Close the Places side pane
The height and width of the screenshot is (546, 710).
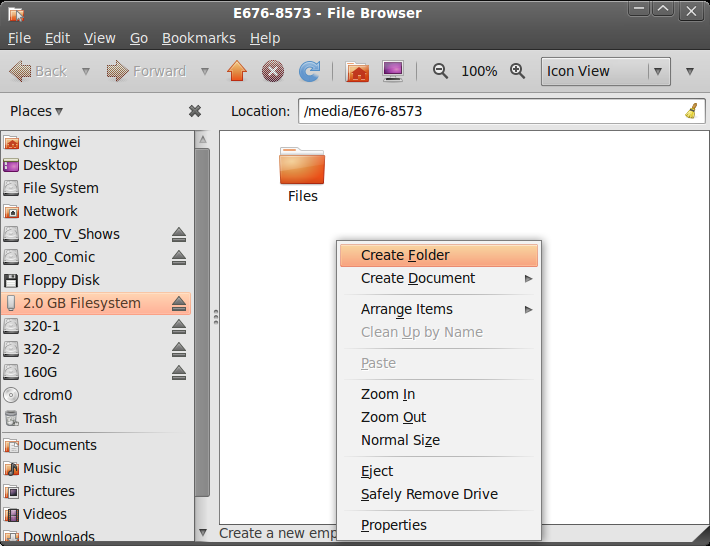click(x=195, y=111)
